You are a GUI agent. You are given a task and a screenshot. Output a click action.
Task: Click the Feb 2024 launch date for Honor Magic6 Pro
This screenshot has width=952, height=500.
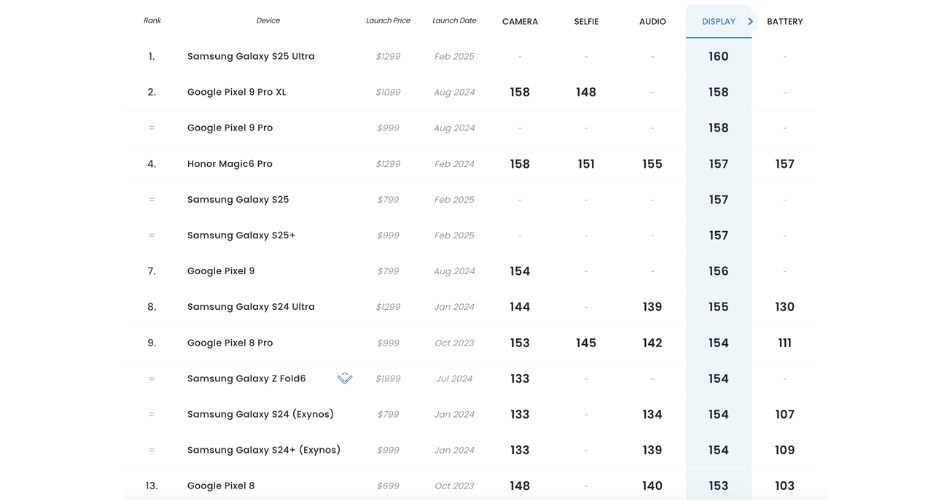click(x=454, y=164)
